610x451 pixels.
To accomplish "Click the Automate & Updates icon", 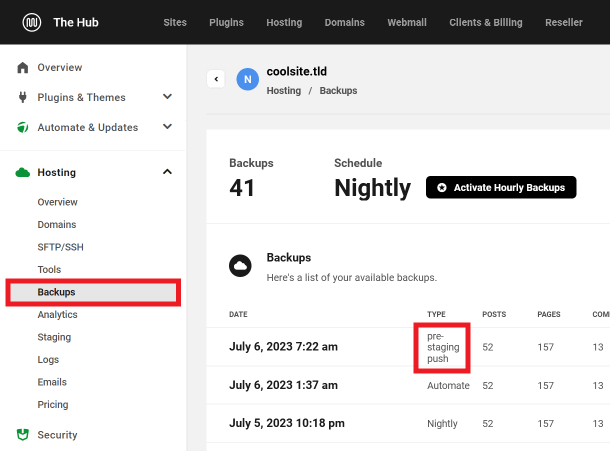I will [x=23, y=128].
